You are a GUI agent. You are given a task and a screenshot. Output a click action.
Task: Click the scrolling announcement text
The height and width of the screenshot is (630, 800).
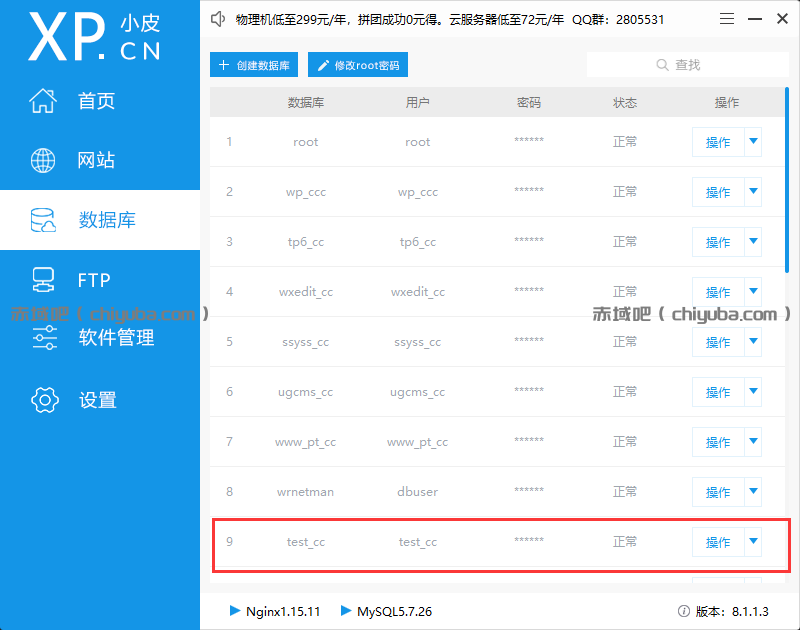[449, 19]
